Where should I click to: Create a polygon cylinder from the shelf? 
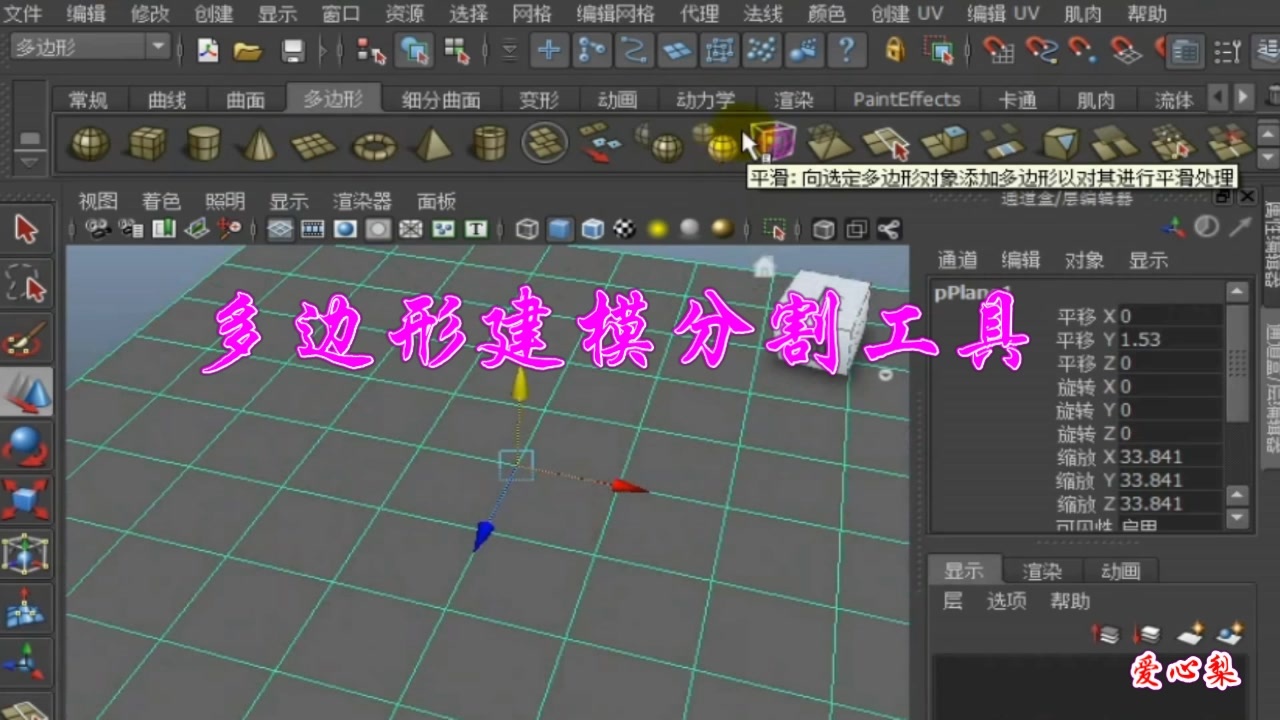coord(204,145)
